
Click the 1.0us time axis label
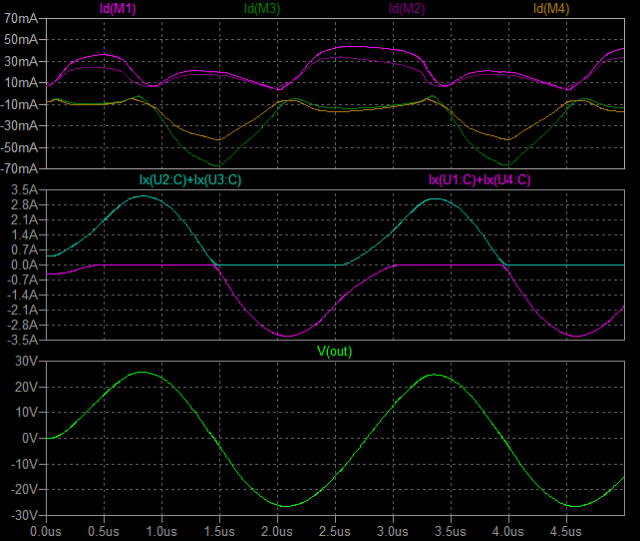point(162,531)
